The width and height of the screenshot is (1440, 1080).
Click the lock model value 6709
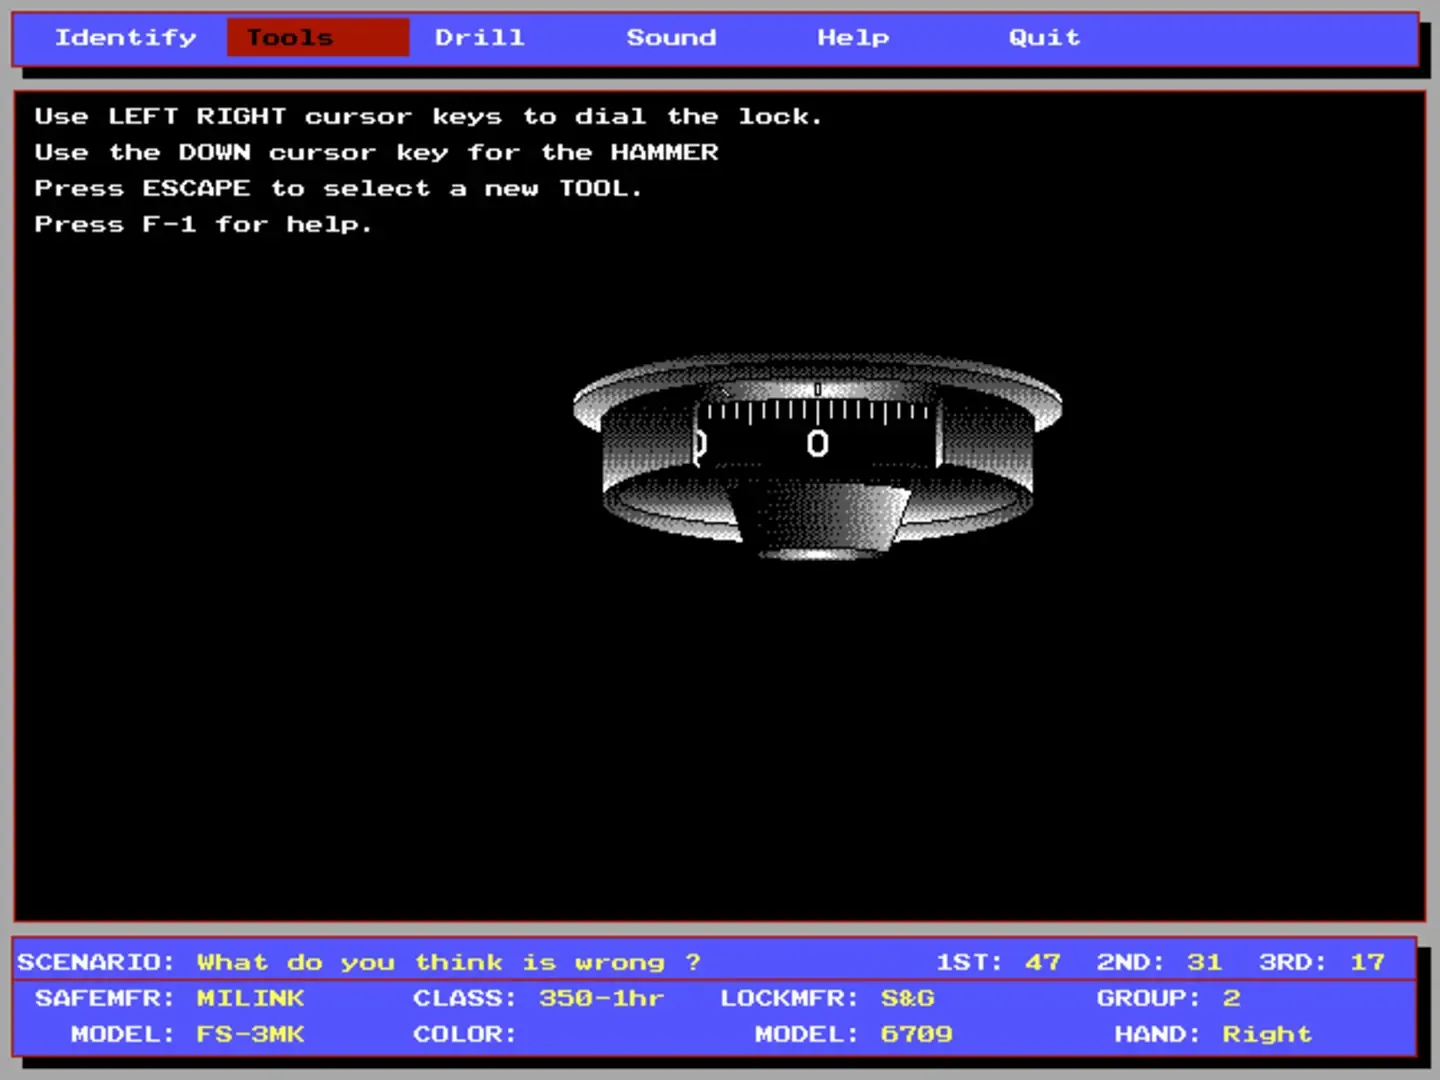click(x=916, y=1034)
